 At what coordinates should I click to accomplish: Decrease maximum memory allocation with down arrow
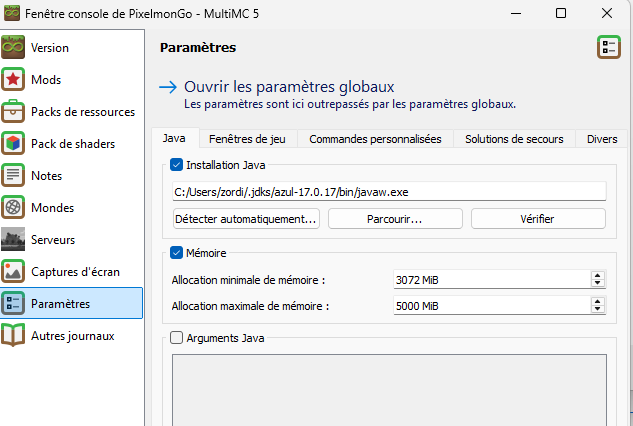[x=598, y=311]
